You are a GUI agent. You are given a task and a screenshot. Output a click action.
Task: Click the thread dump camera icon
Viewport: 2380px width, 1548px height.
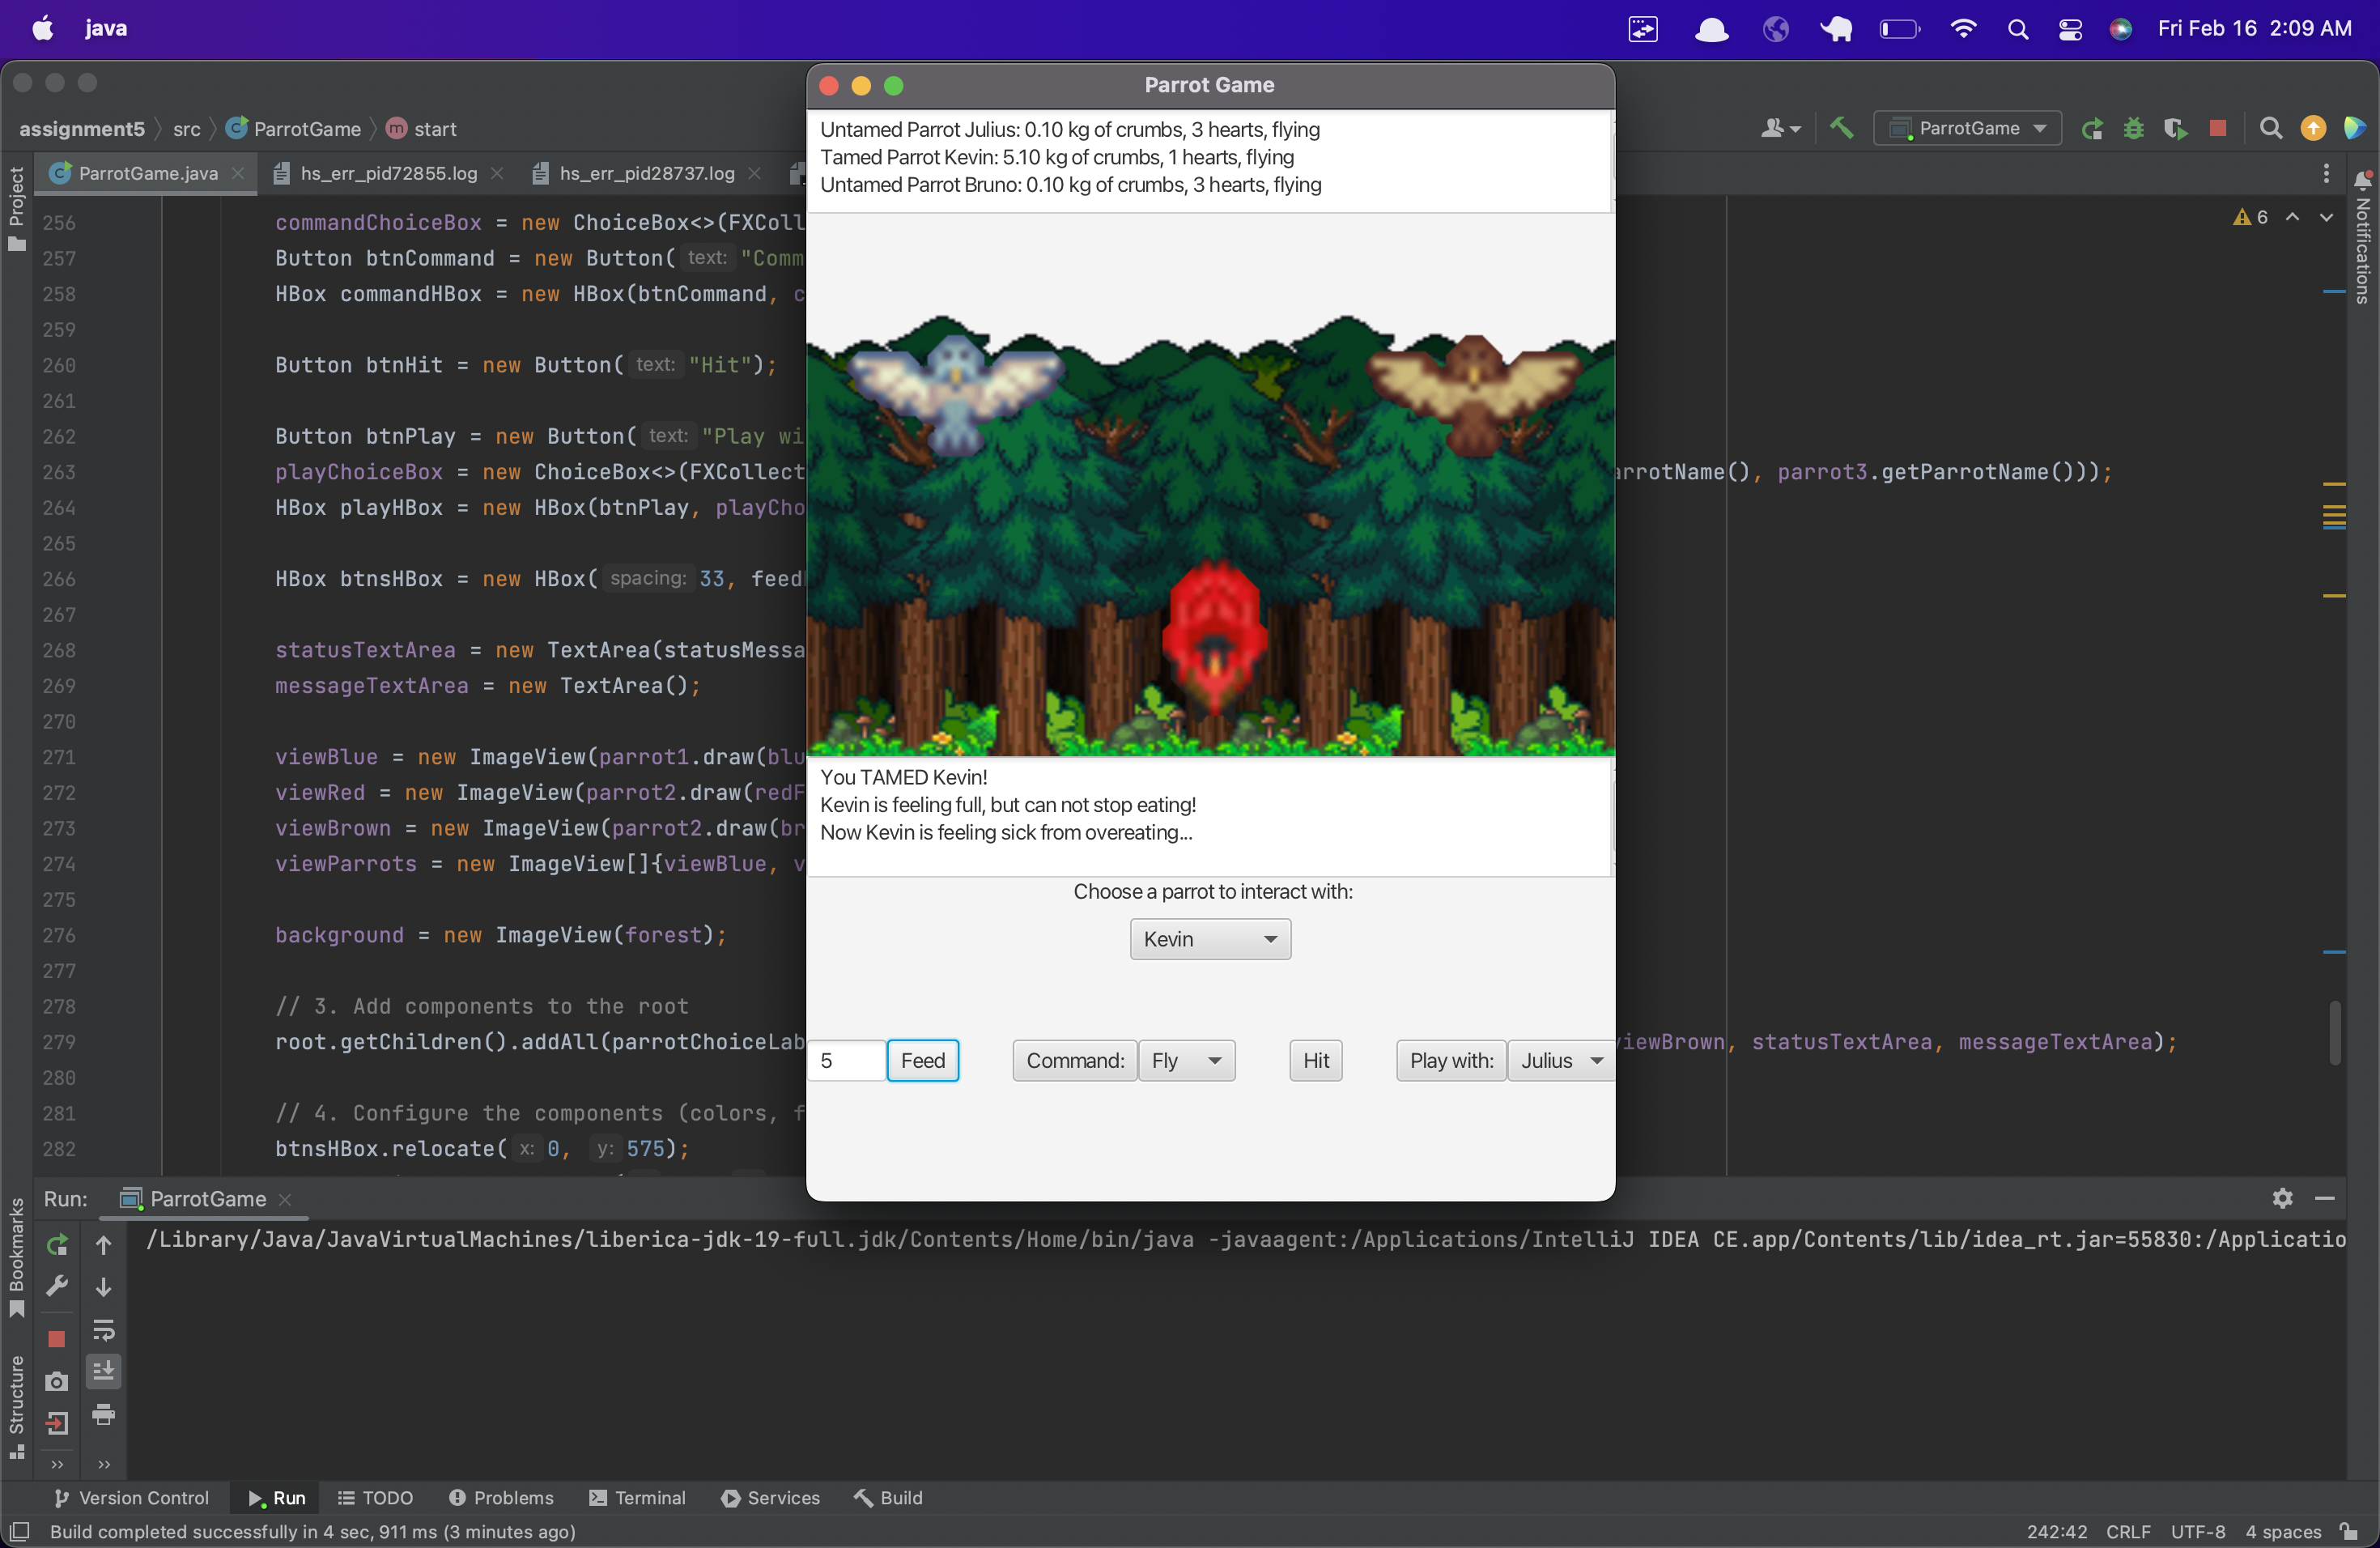[57, 1381]
